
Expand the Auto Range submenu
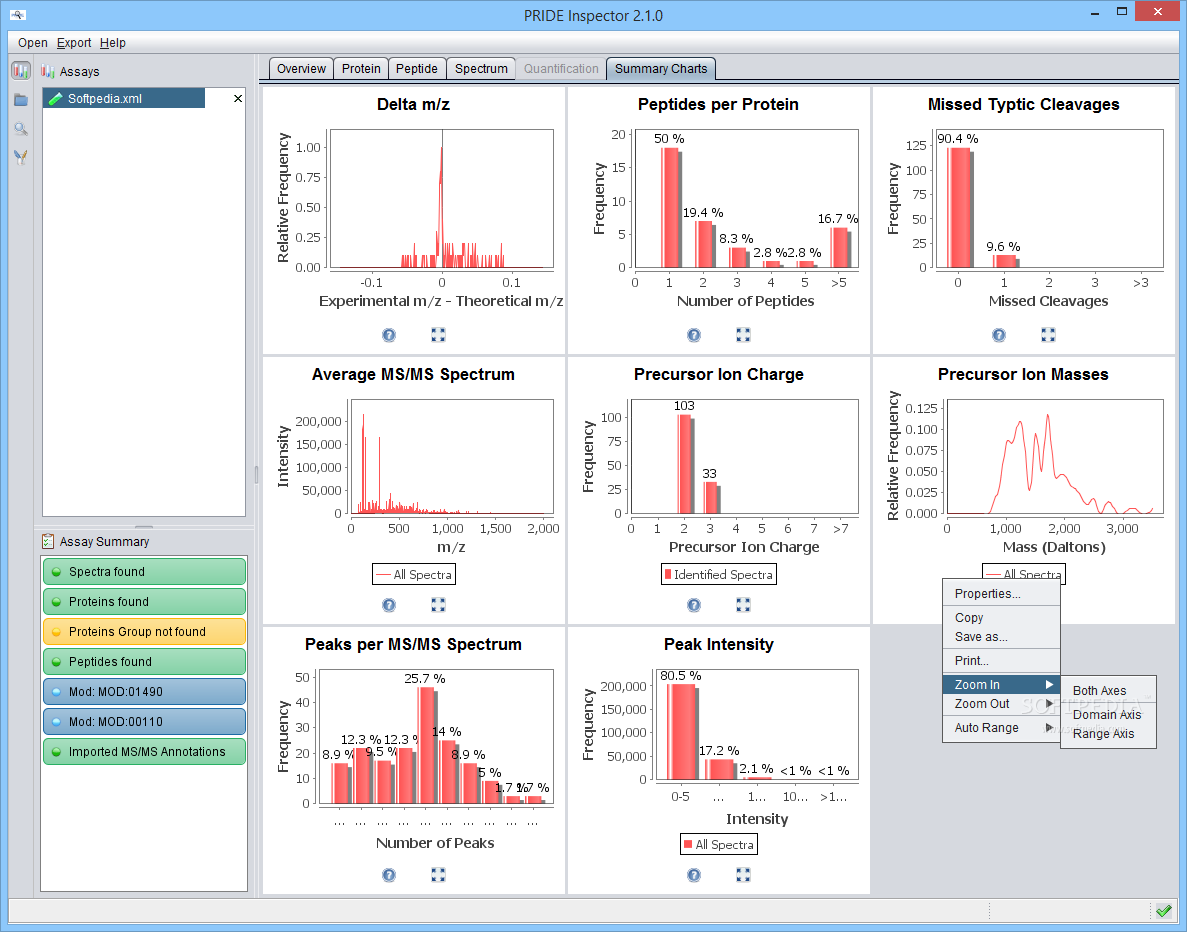click(1001, 728)
